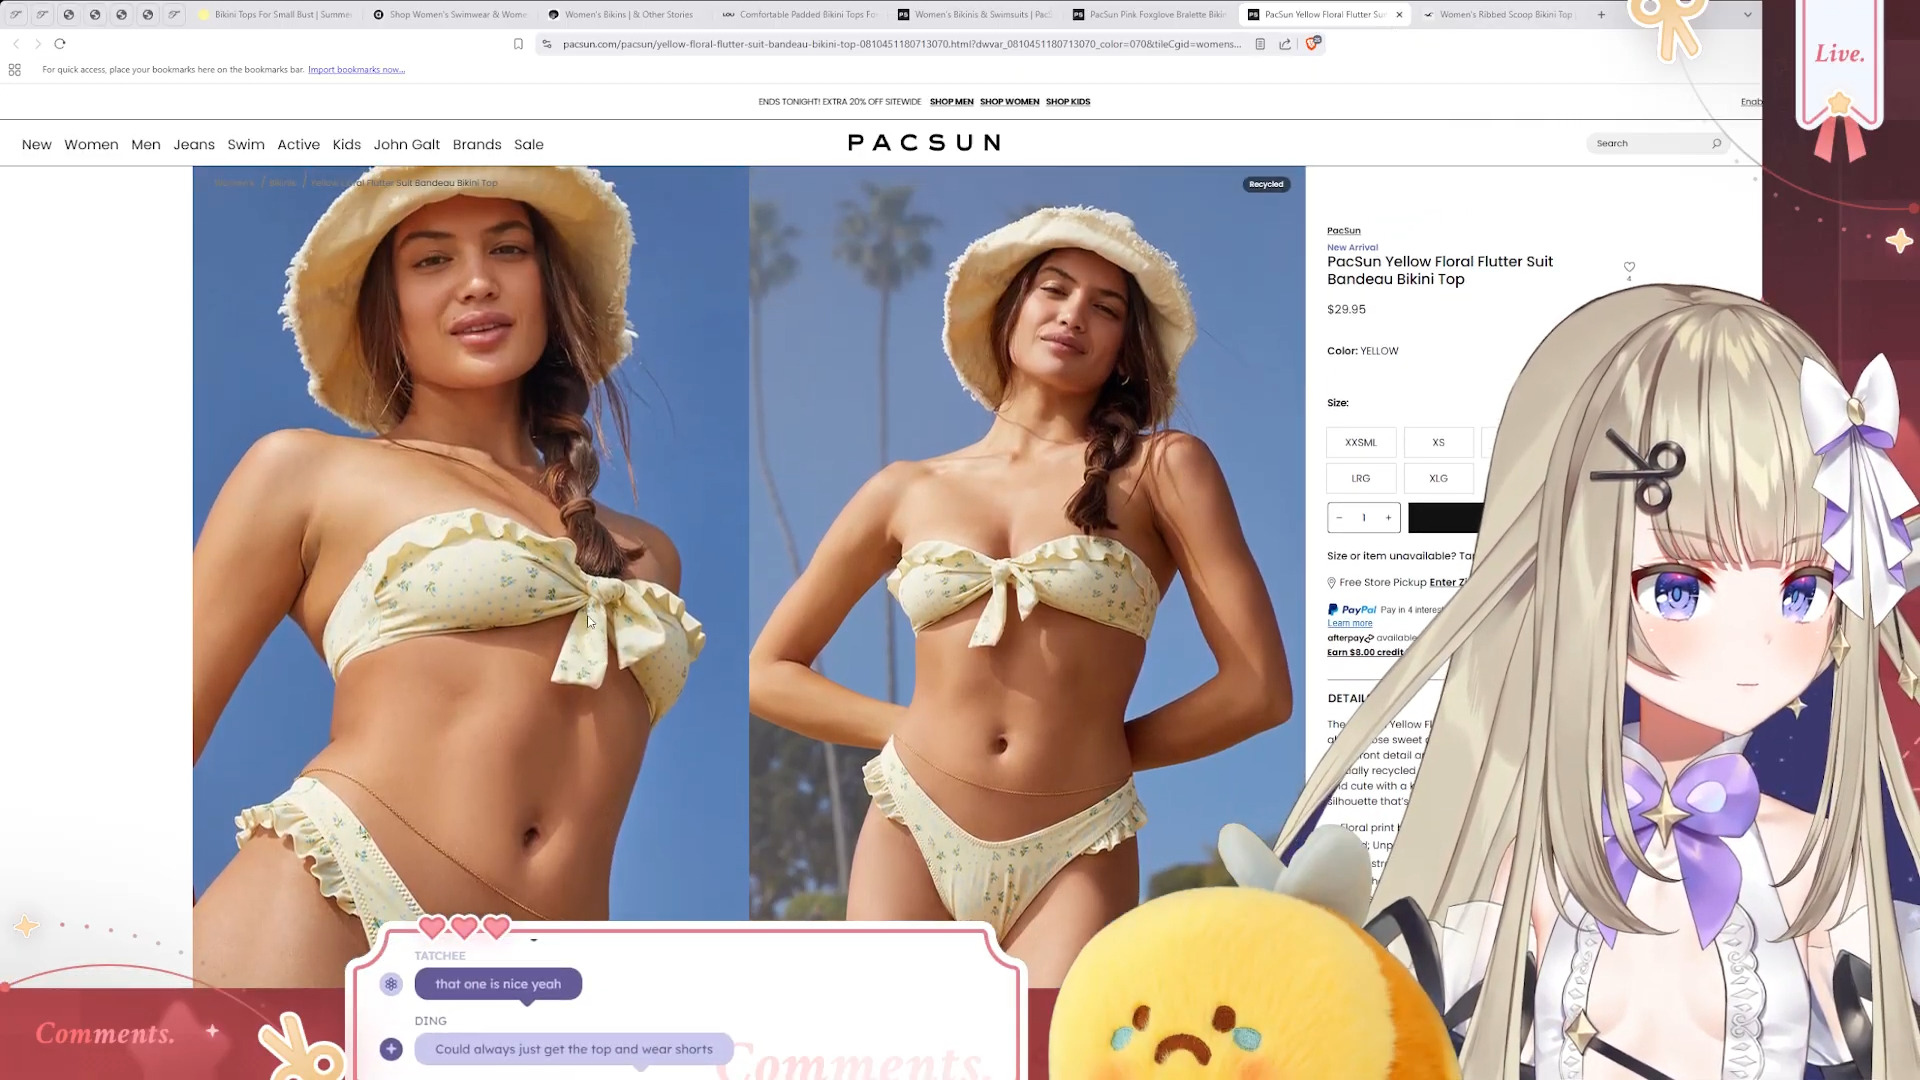Select size XS
This screenshot has width=1920, height=1080.
tap(1438, 443)
